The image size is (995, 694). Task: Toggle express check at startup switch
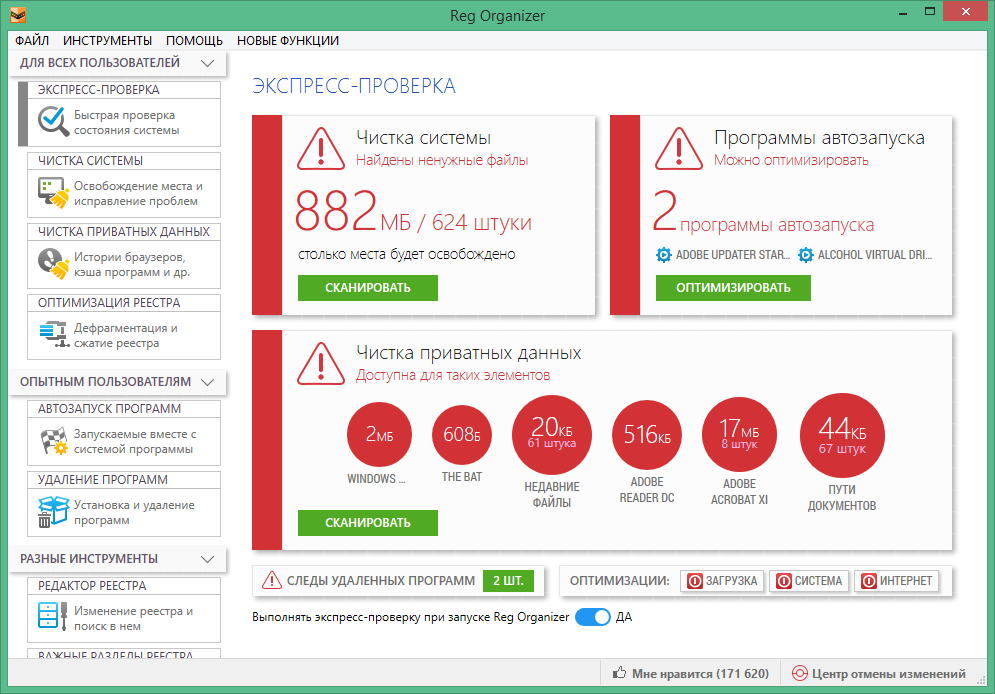point(592,617)
